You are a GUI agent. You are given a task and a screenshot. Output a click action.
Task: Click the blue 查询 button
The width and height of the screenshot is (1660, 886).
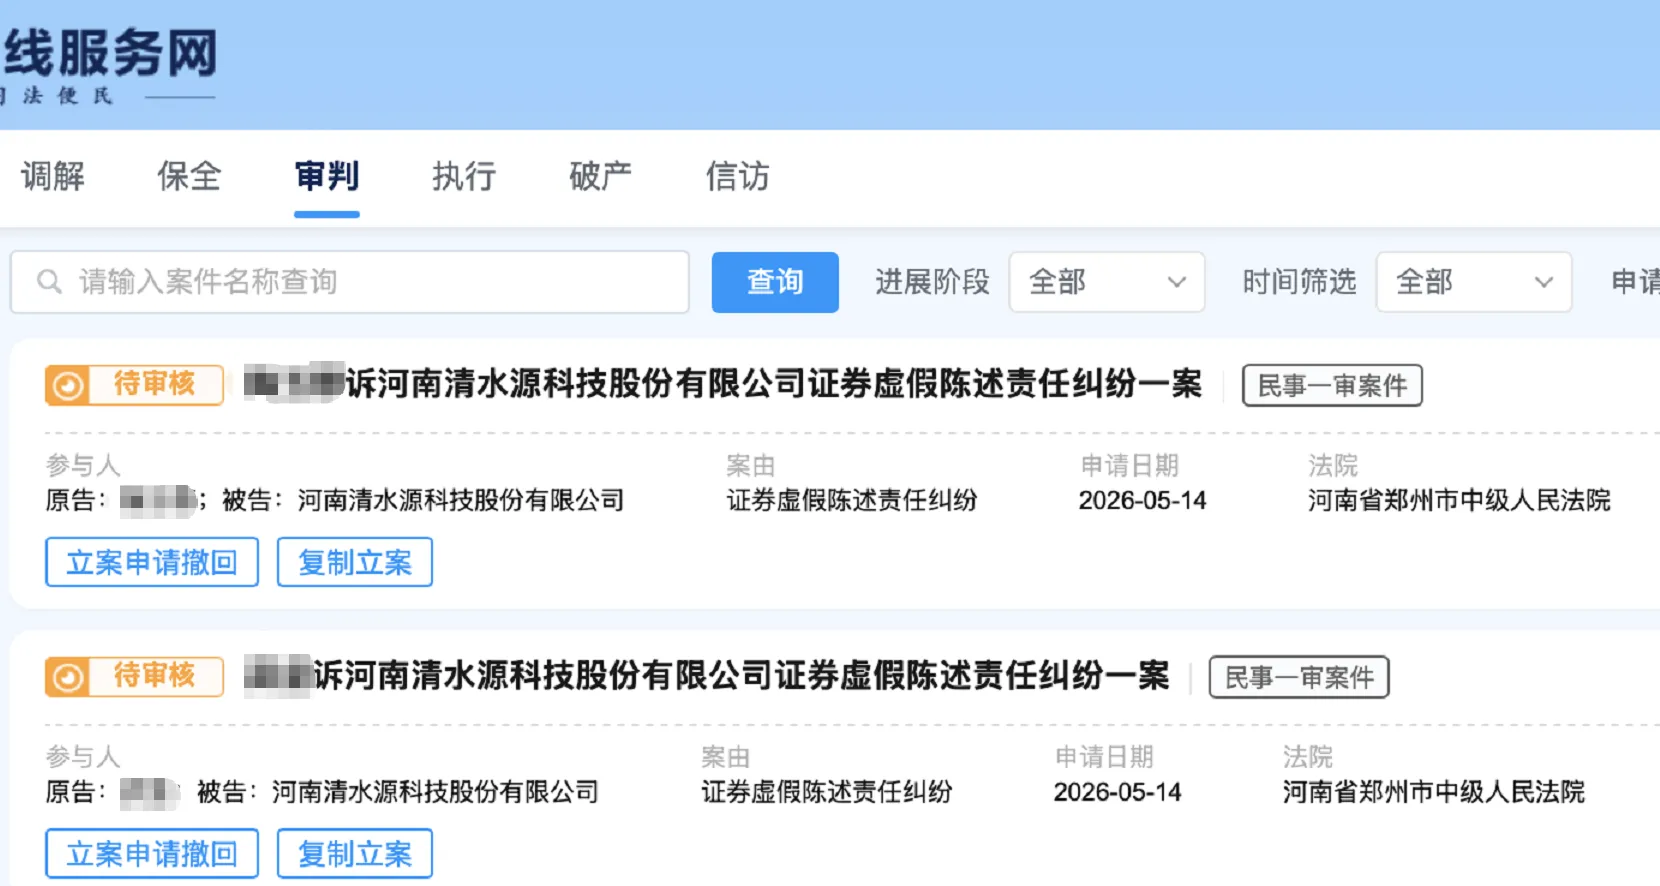775,282
